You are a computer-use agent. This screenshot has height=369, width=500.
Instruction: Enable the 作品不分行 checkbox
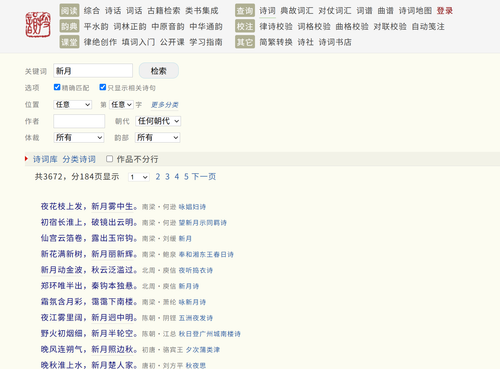click(x=109, y=159)
